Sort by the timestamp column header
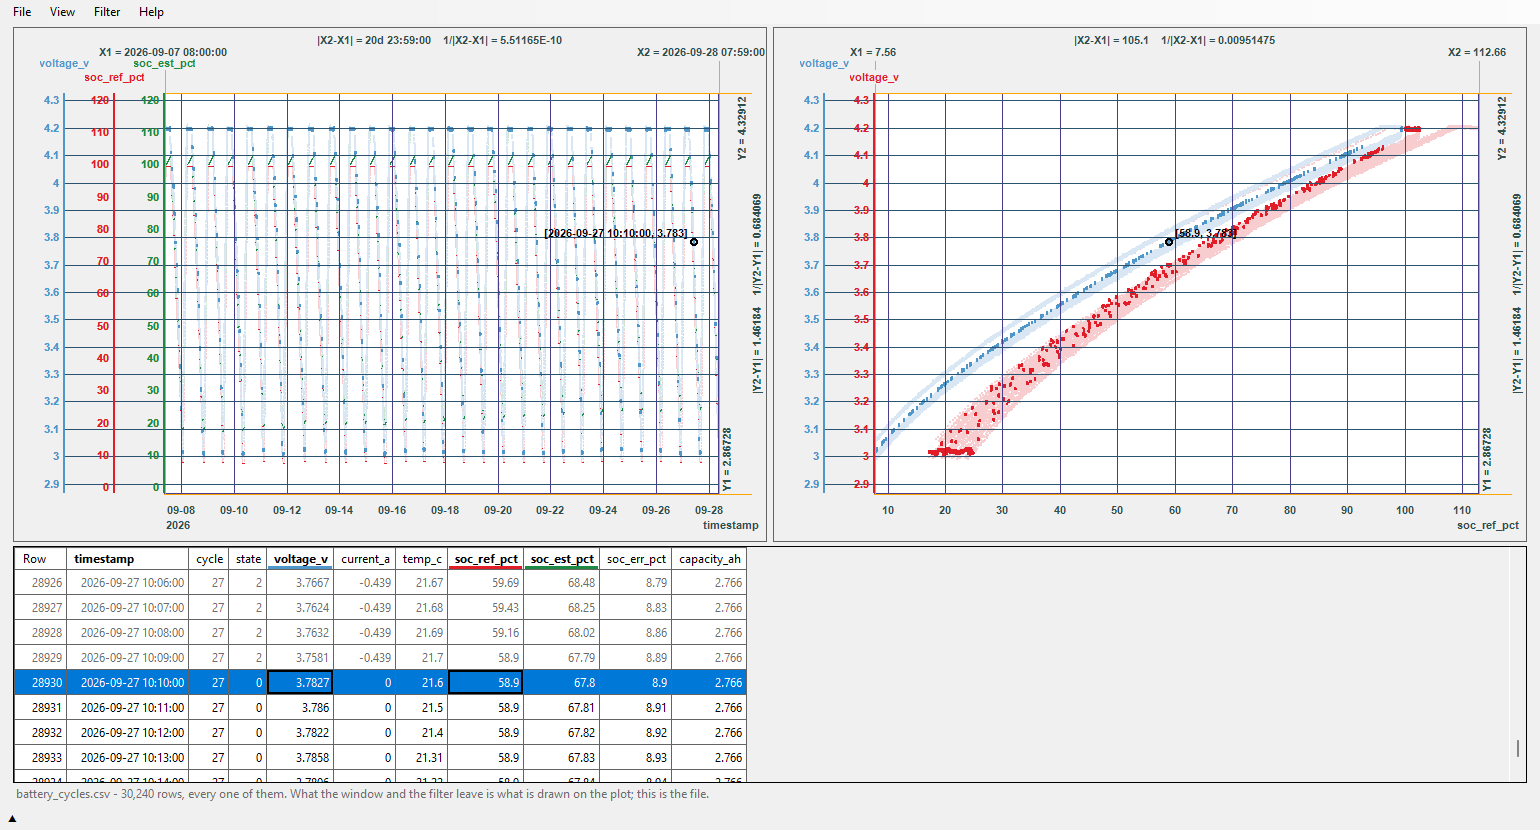Screen dimensions: 1540x830 coord(127,559)
